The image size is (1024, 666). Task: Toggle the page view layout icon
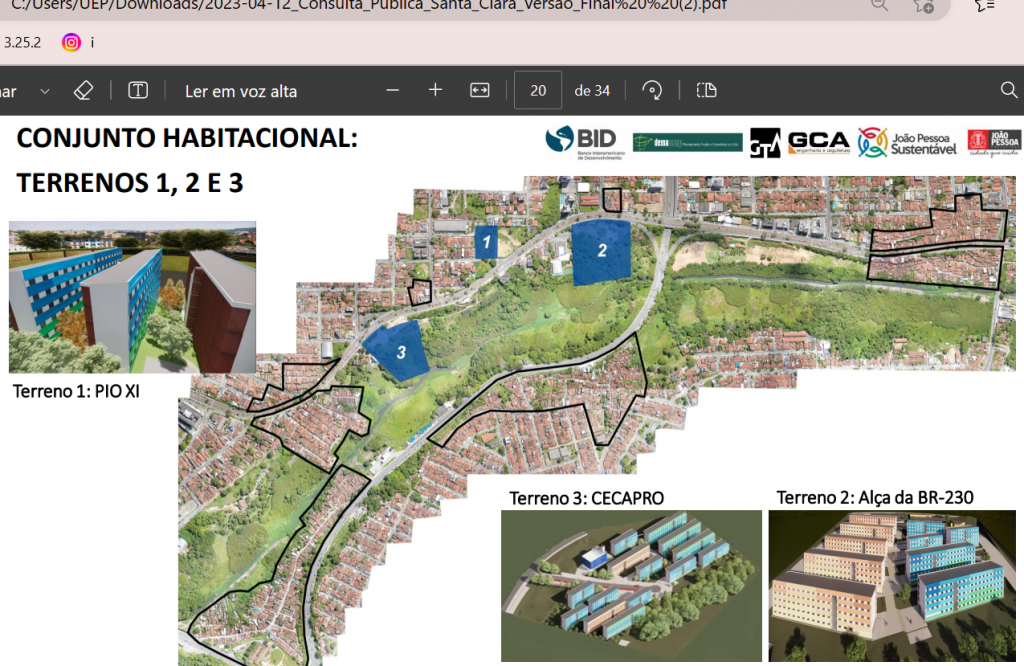[707, 90]
